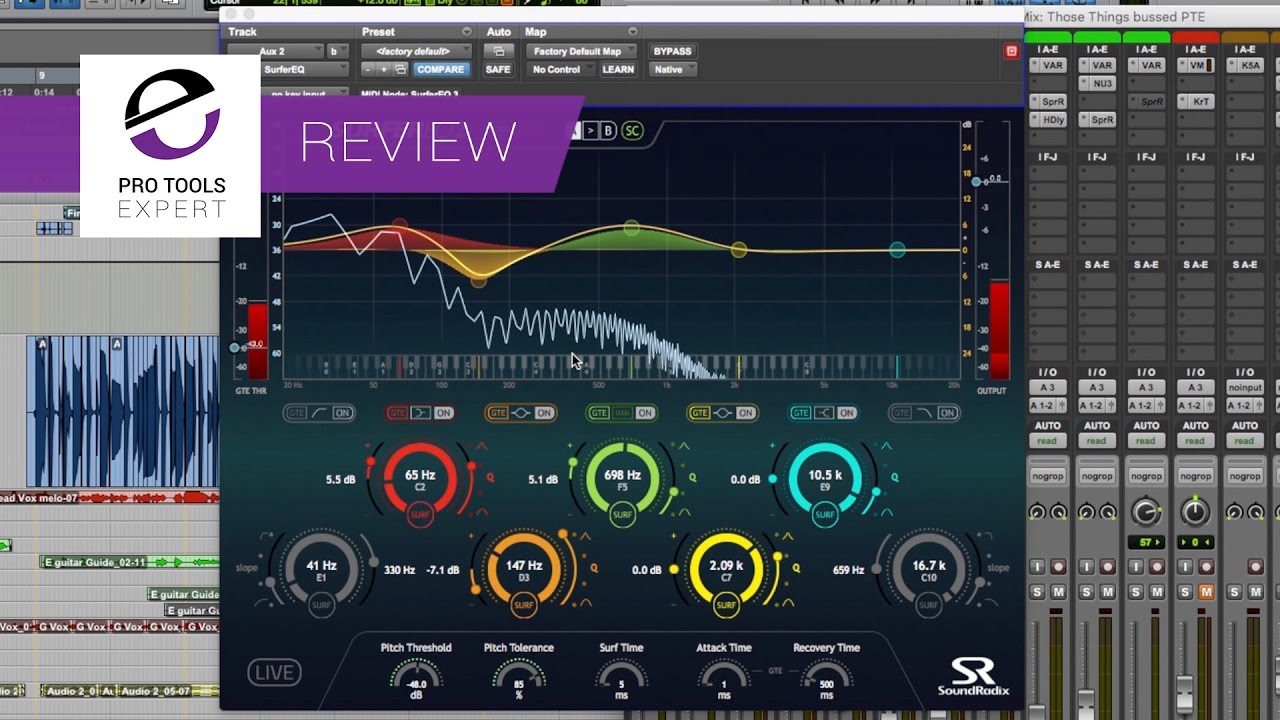Click the SURF button on the 698 Hz band
The width and height of the screenshot is (1280, 720).
622,516
